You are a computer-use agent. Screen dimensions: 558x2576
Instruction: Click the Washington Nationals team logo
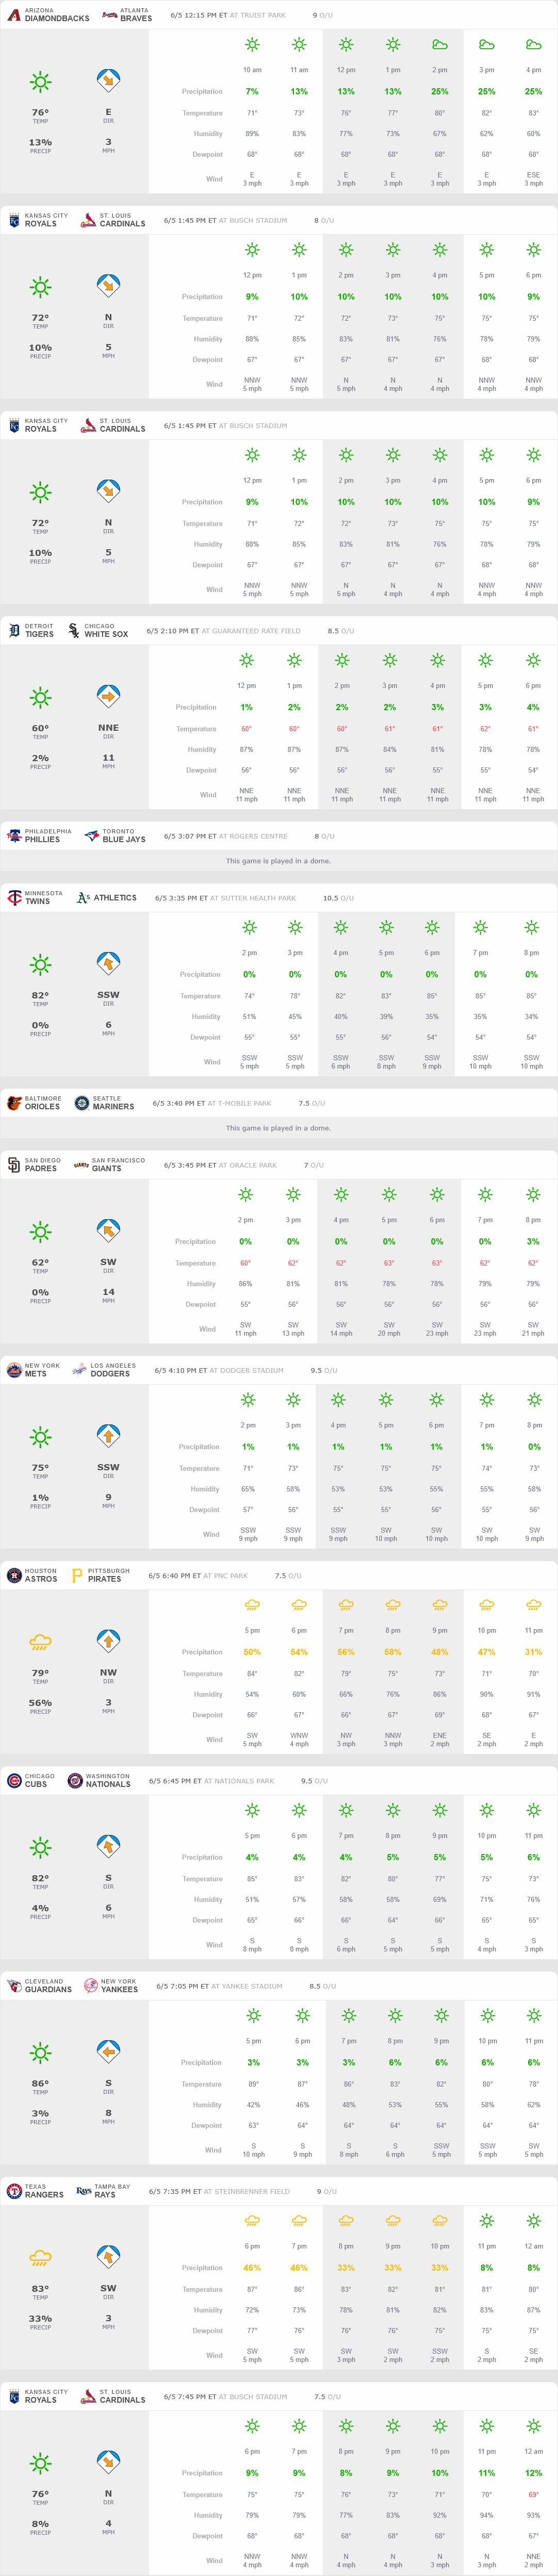(x=75, y=1781)
